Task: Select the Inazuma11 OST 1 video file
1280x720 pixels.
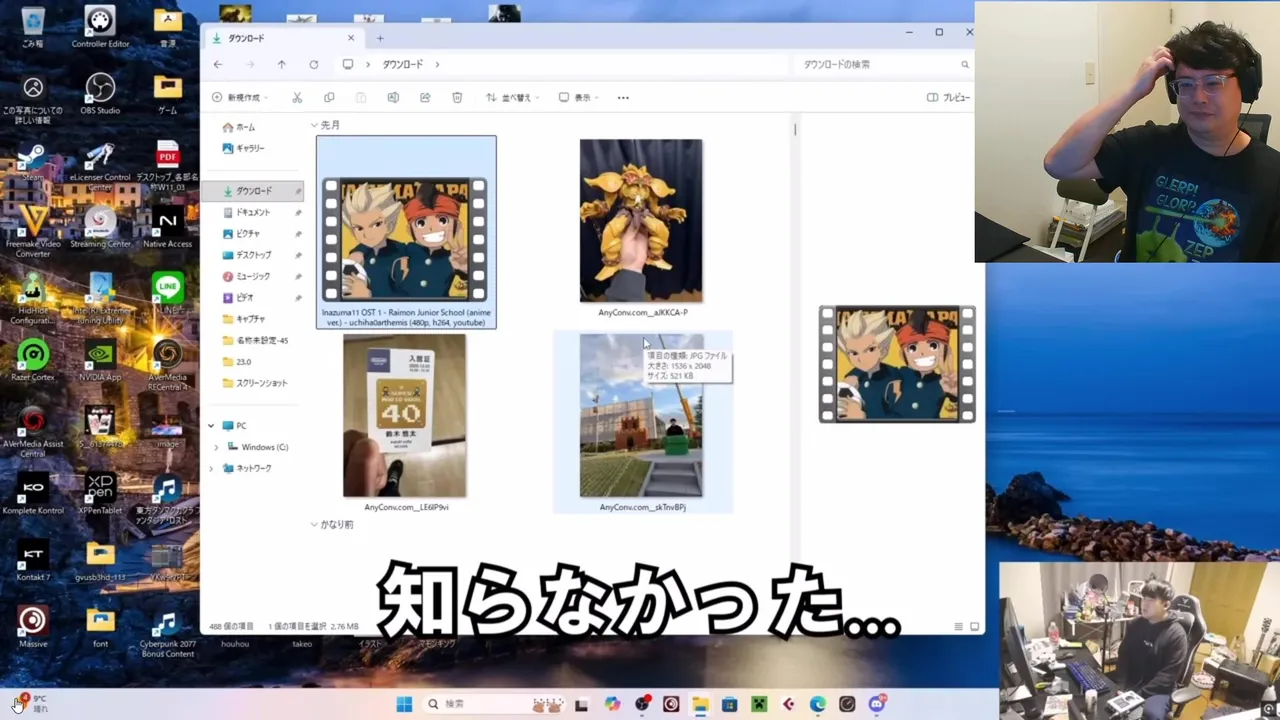Action: [406, 232]
